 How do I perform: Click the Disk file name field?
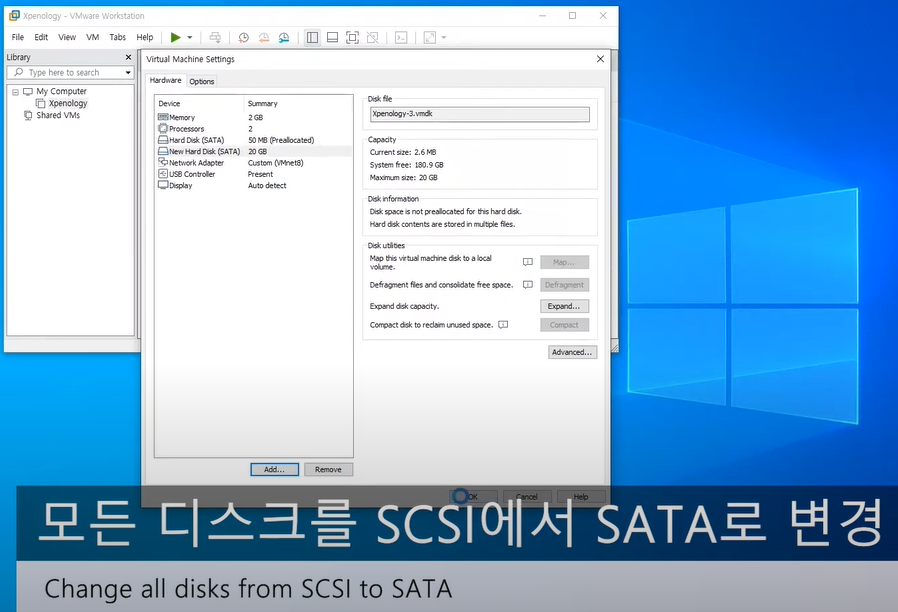point(479,114)
